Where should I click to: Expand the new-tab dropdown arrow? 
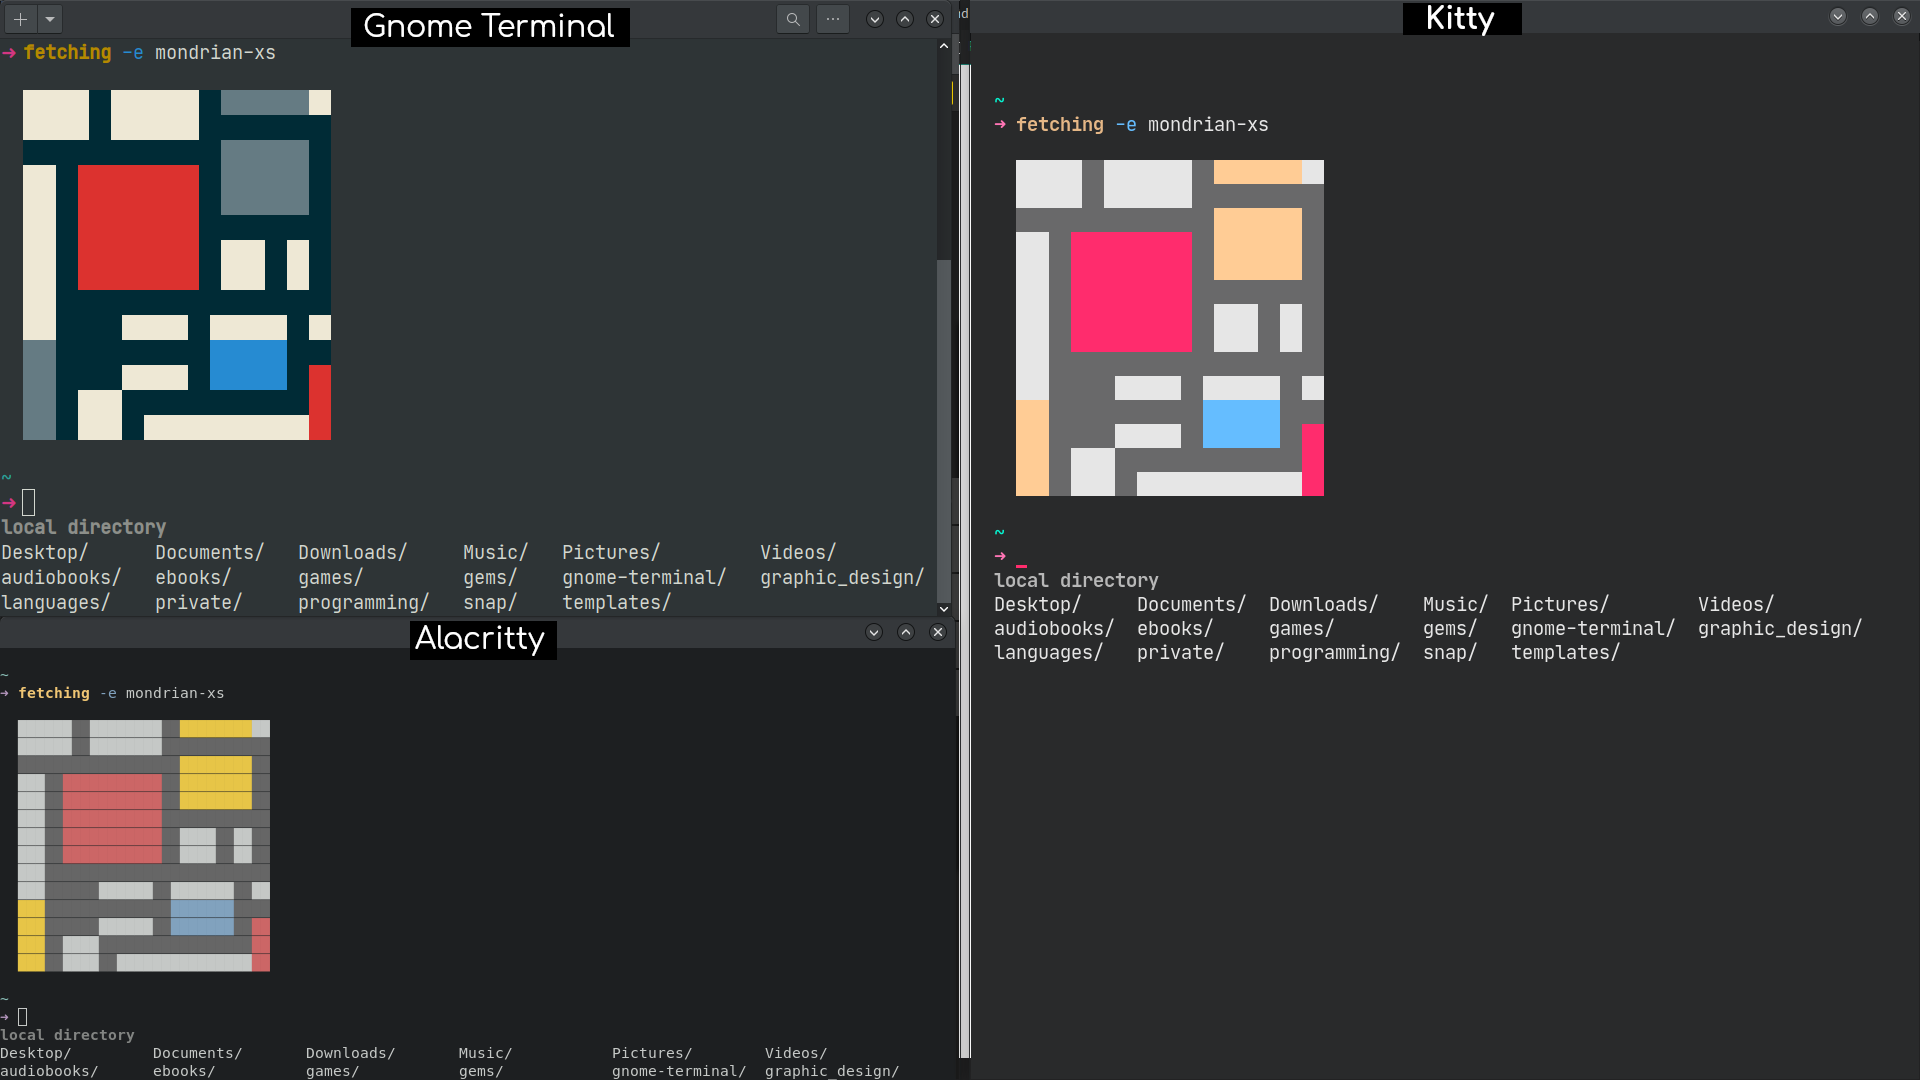[x=50, y=19]
